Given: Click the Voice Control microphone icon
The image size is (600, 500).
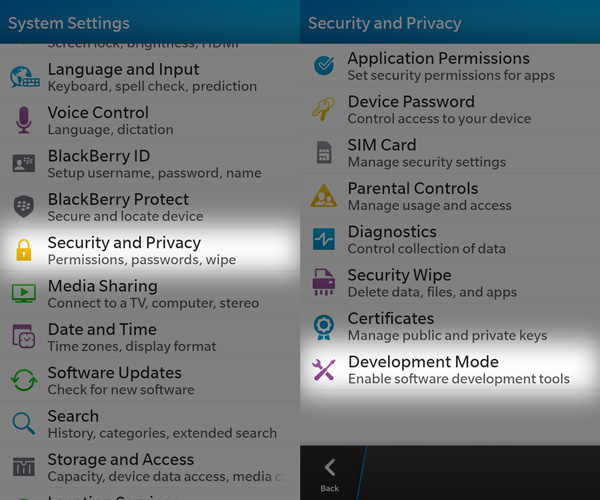Looking at the screenshot, I should [x=23, y=120].
